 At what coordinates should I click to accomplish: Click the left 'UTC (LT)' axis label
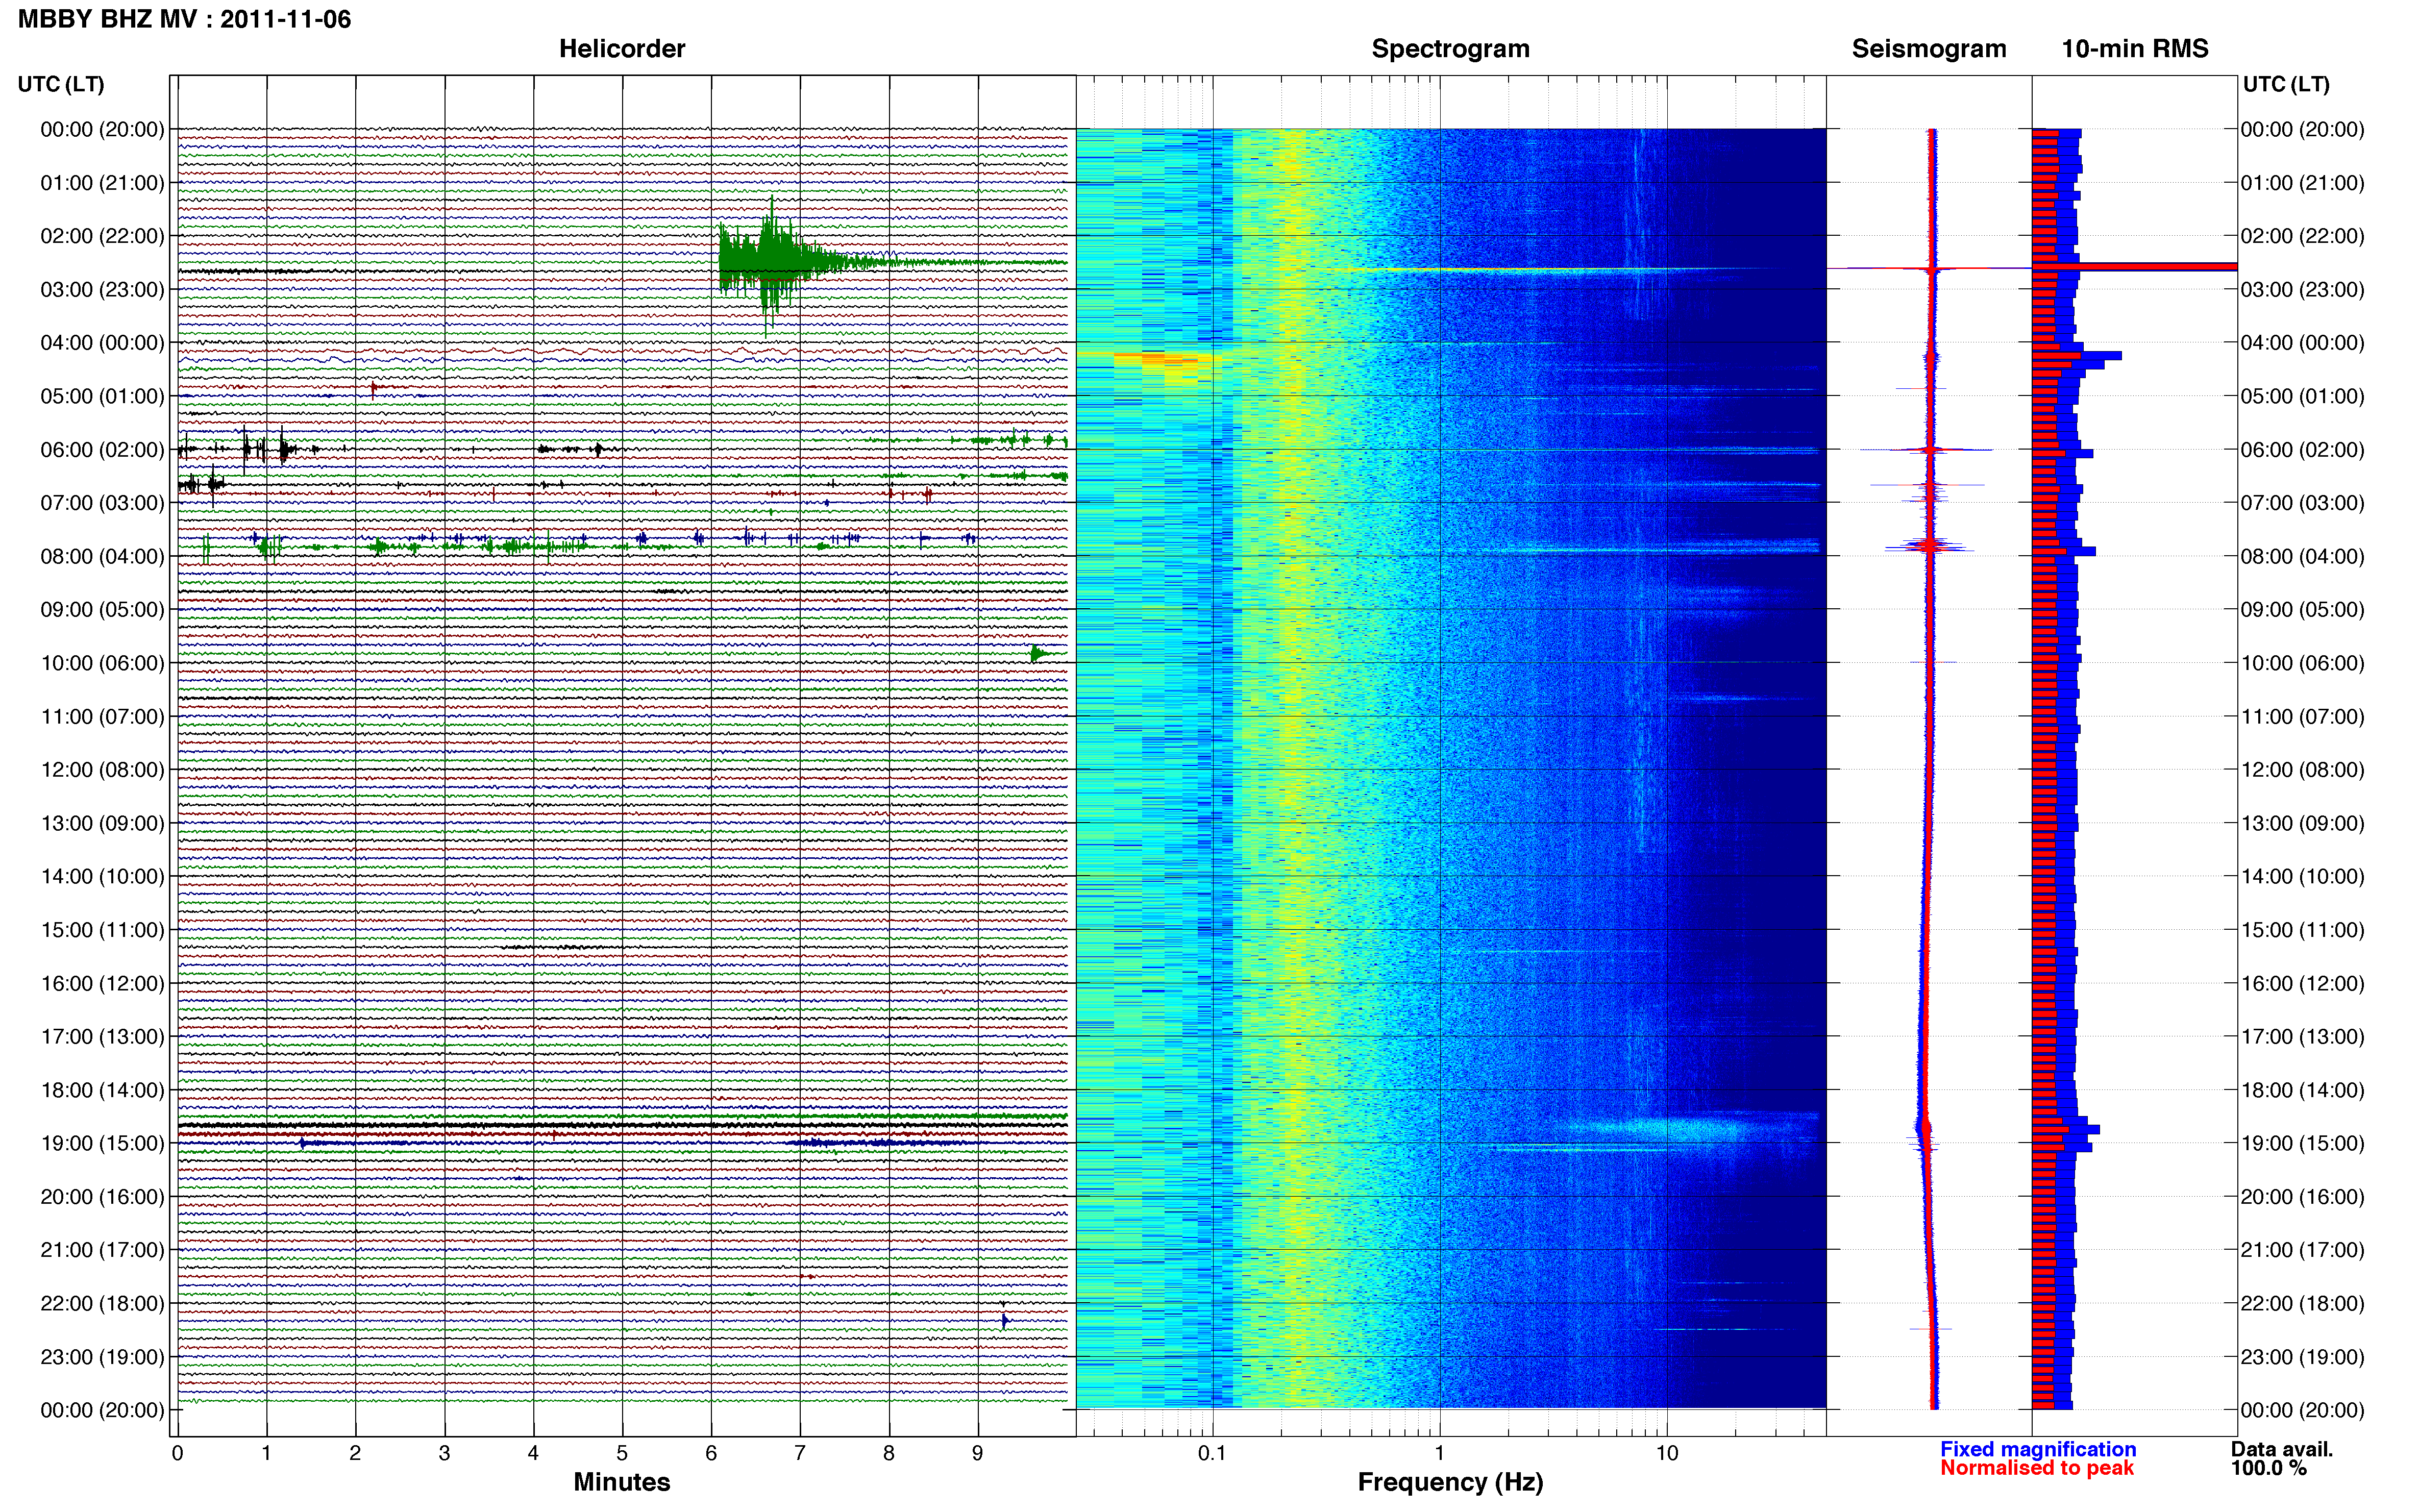coord(61,84)
